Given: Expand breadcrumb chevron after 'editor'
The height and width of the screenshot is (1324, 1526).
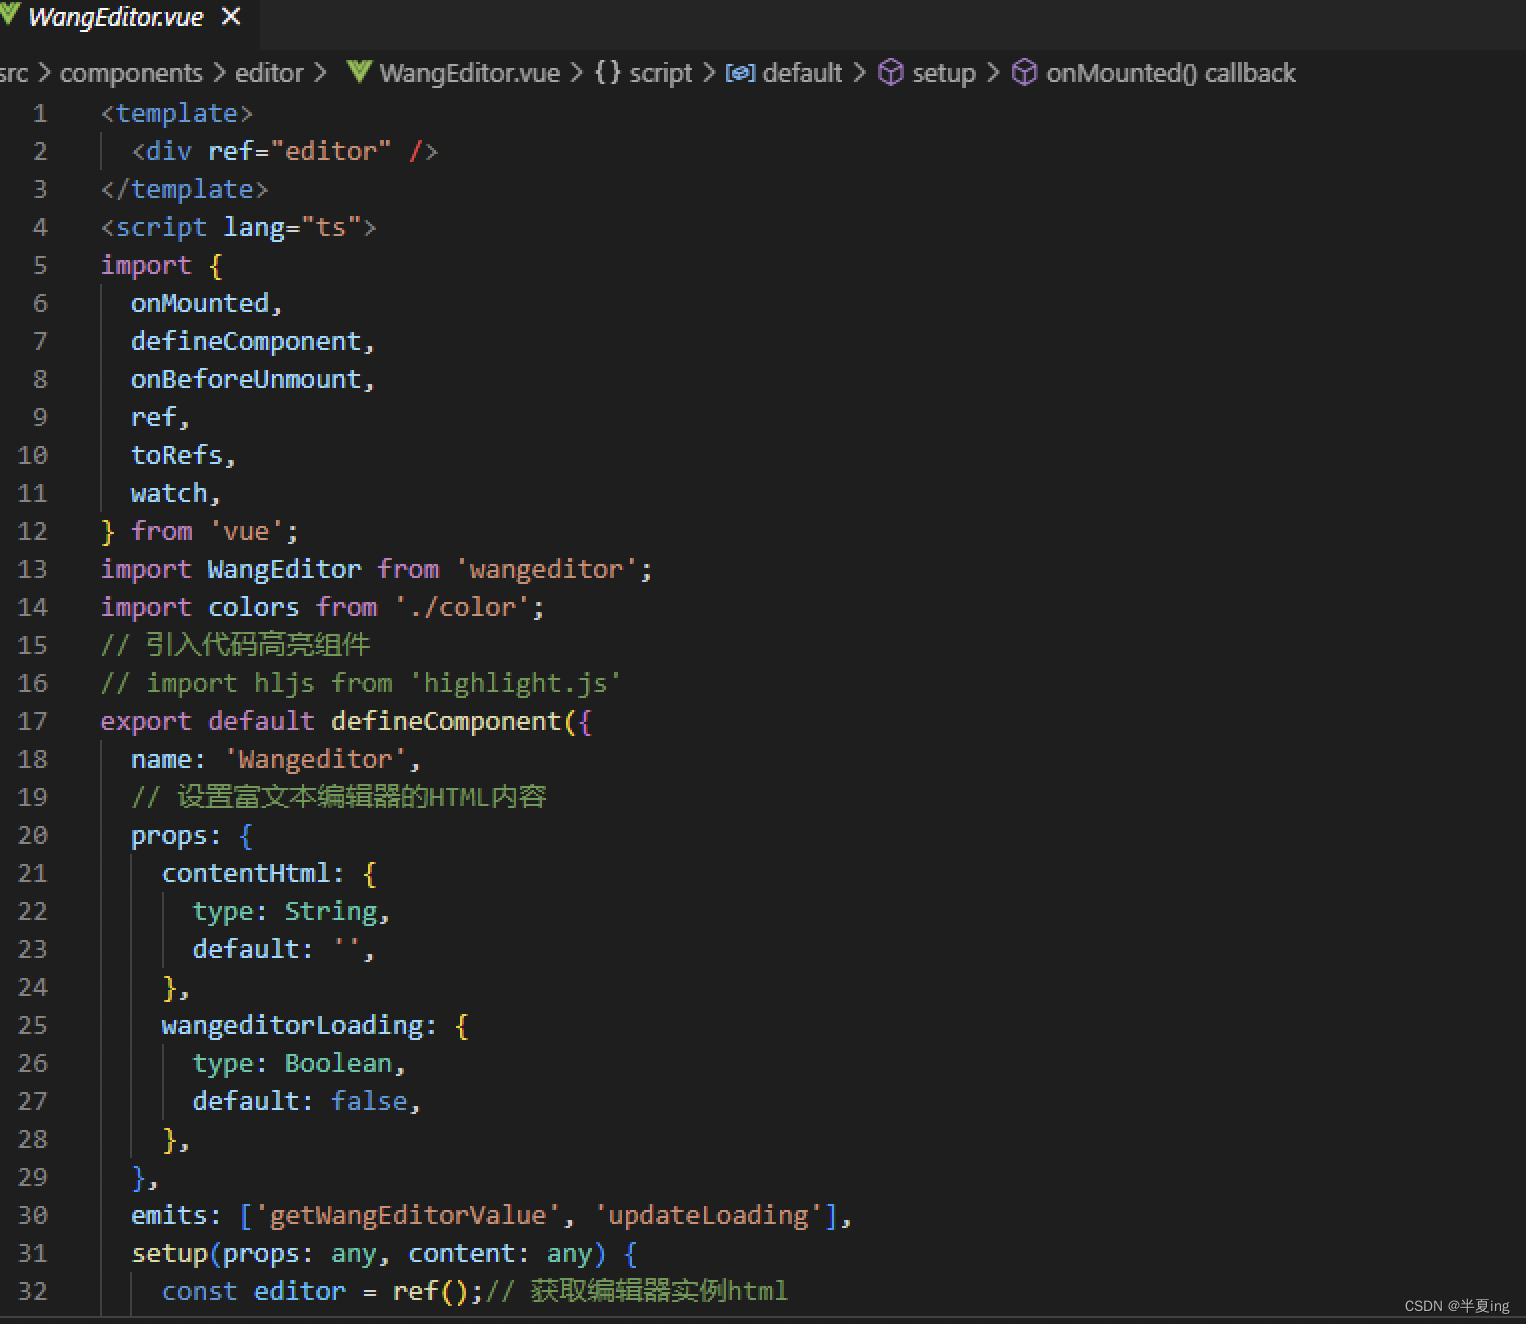Looking at the screenshot, I should (x=320, y=73).
